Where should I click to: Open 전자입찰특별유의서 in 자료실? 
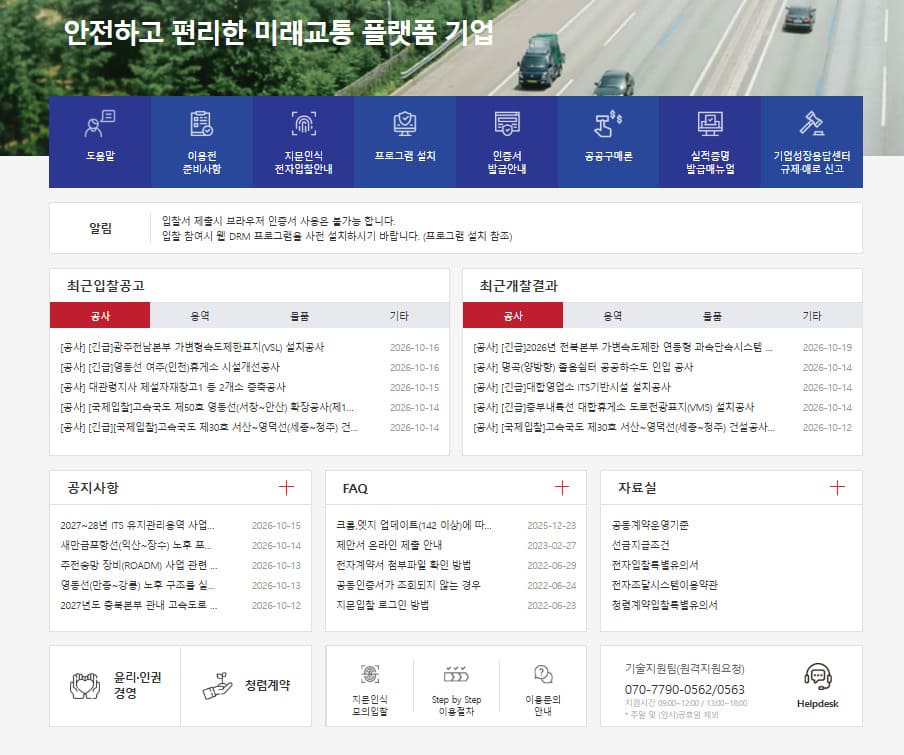pos(654,565)
